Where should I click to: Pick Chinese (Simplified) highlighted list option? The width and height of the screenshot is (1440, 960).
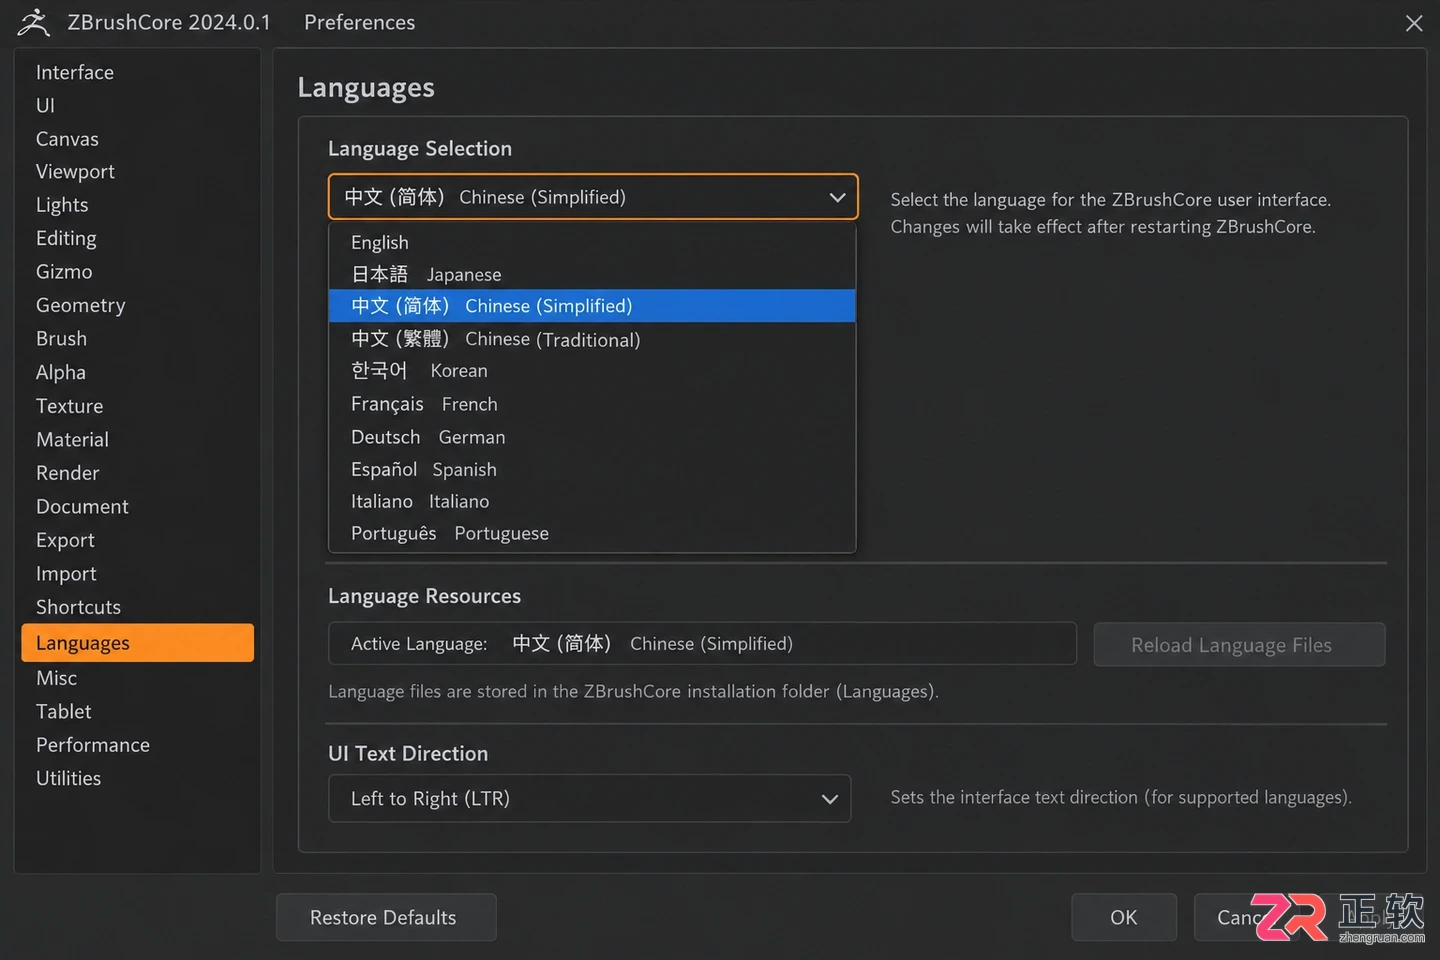coord(592,306)
